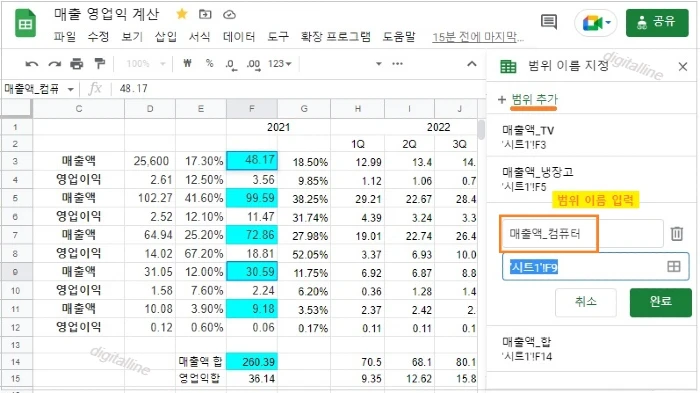Select the 매출액_냉장고 named range
The height and width of the screenshot is (393, 700).
pos(590,178)
